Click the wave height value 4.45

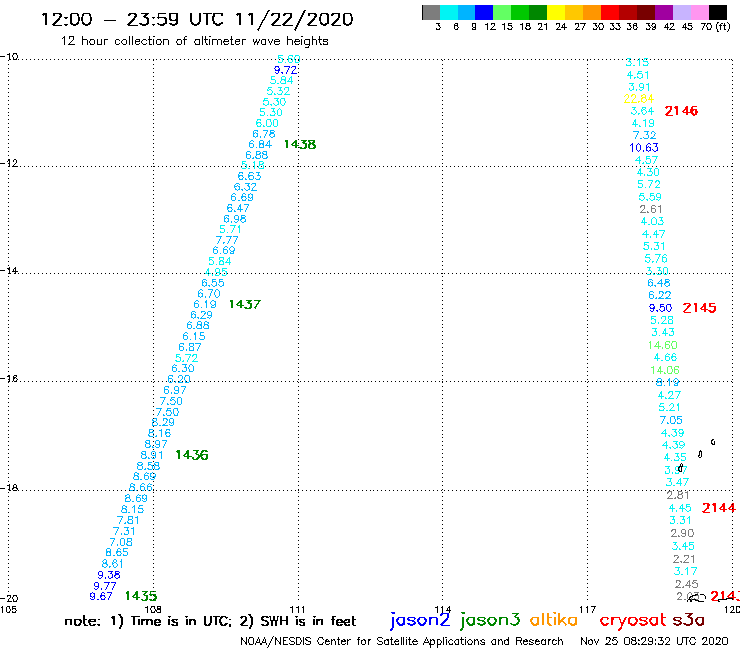(680, 508)
